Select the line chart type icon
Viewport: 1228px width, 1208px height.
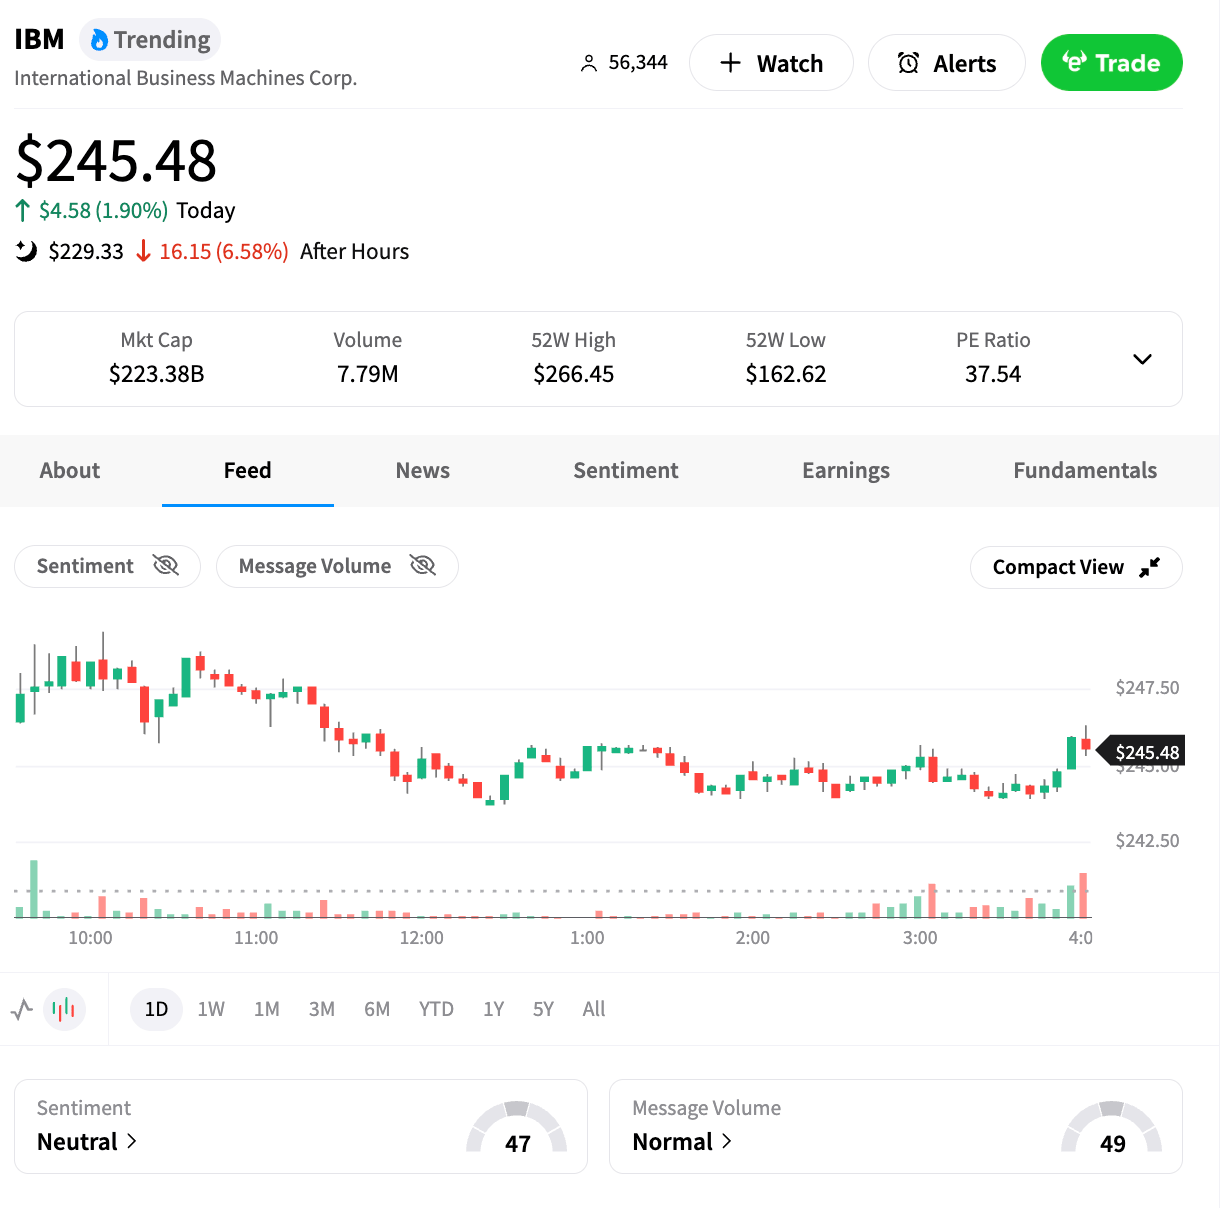coord(22,1009)
